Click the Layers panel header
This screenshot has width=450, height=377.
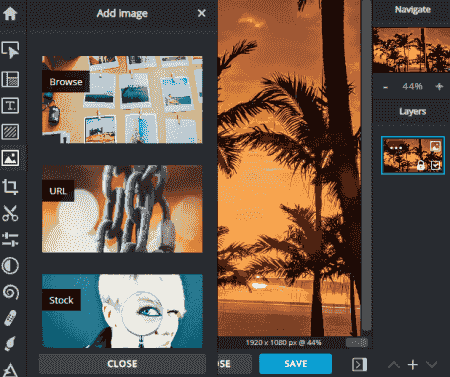click(413, 112)
